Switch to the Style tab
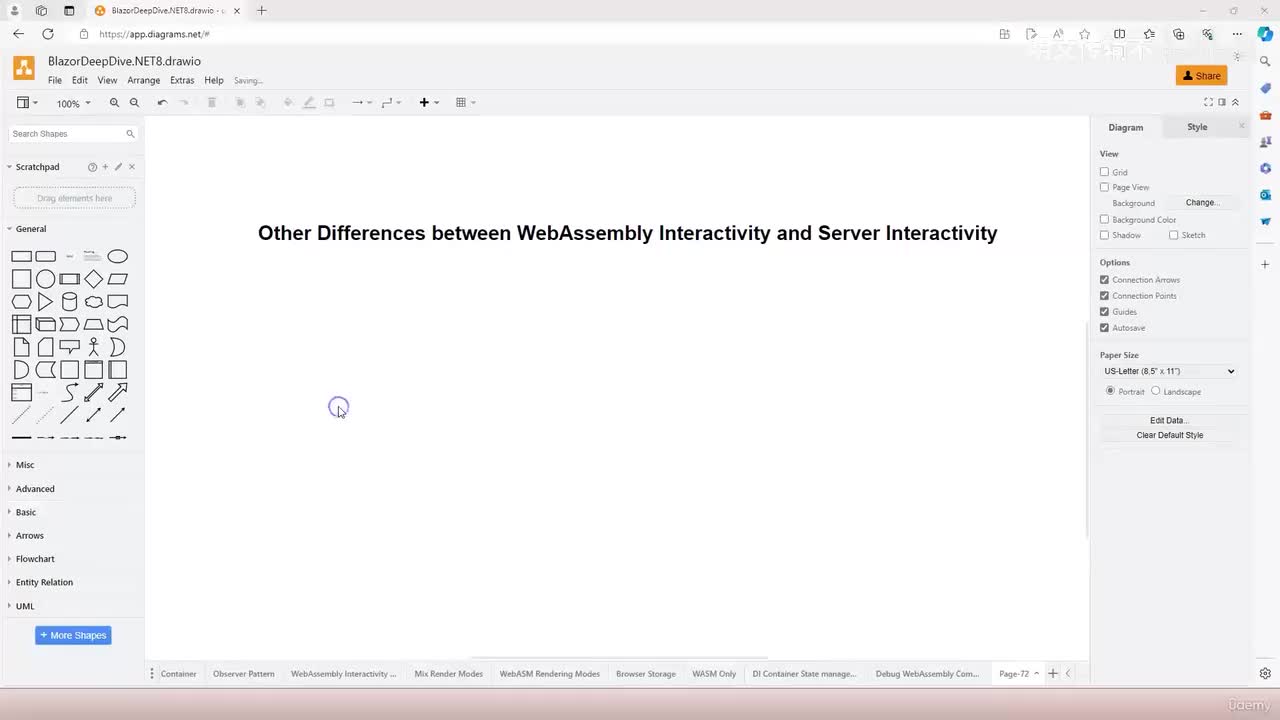 tap(1197, 127)
